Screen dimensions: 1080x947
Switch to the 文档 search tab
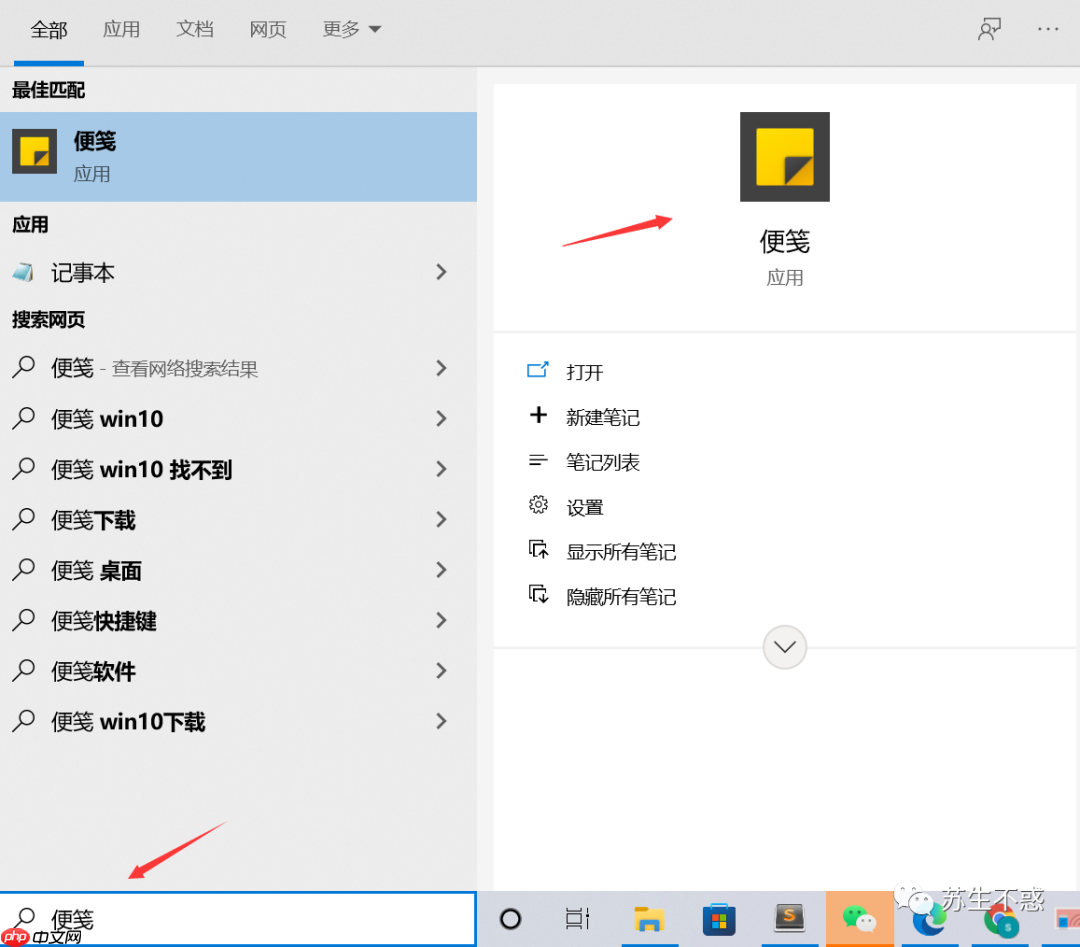(x=195, y=29)
